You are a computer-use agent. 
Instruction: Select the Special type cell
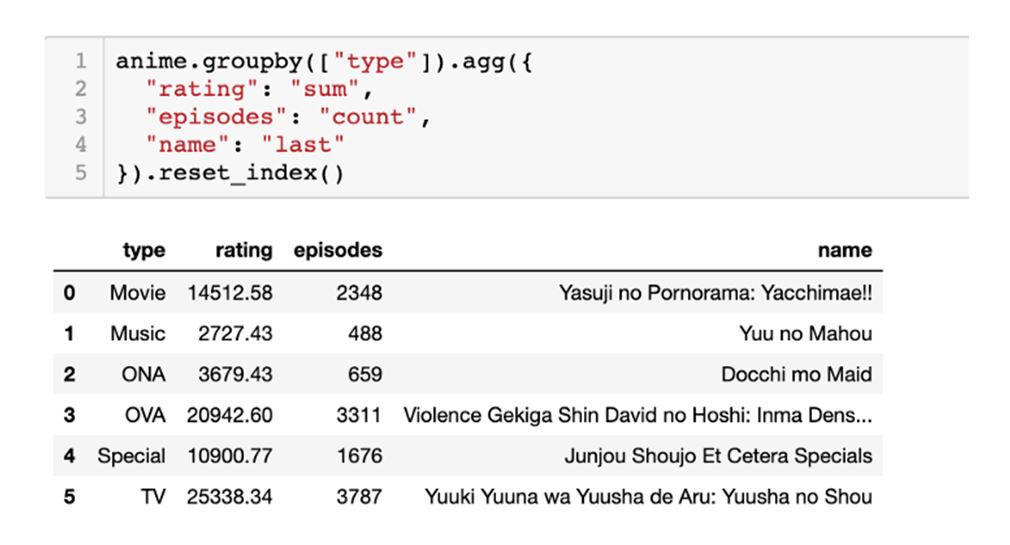point(131,456)
